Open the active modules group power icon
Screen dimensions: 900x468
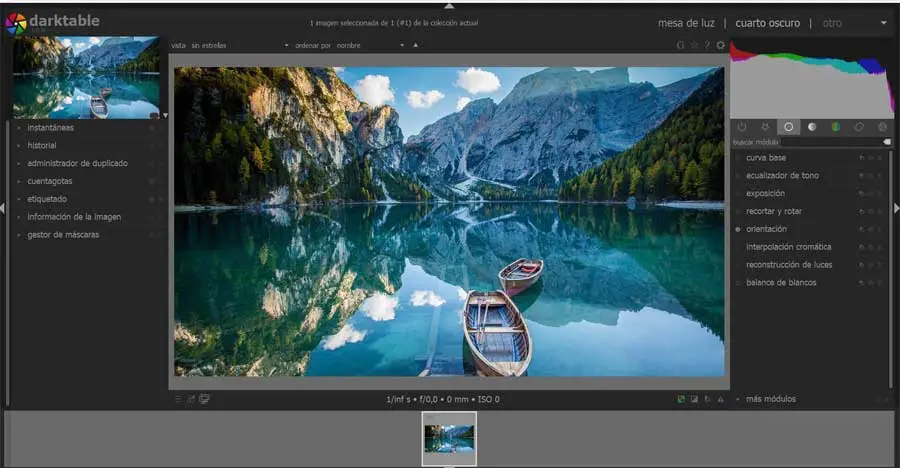[x=742, y=126]
